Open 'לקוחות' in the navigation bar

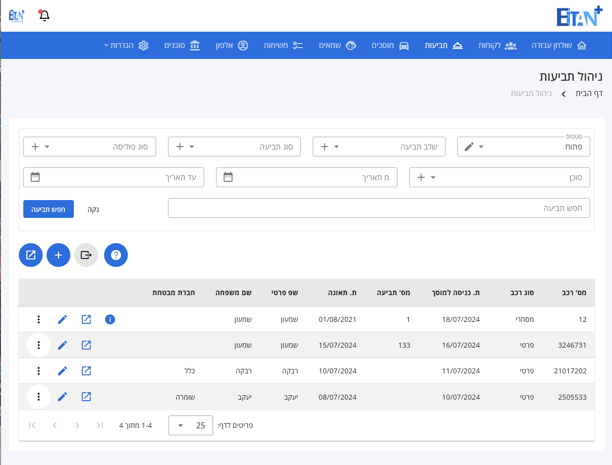497,45
